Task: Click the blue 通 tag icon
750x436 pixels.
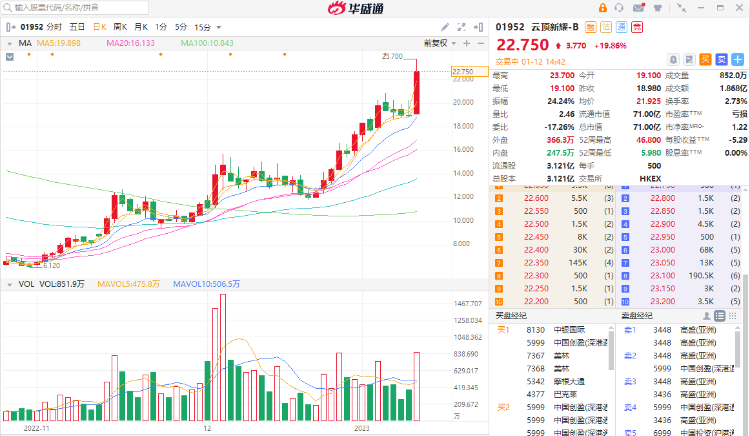Action: tap(621, 27)
